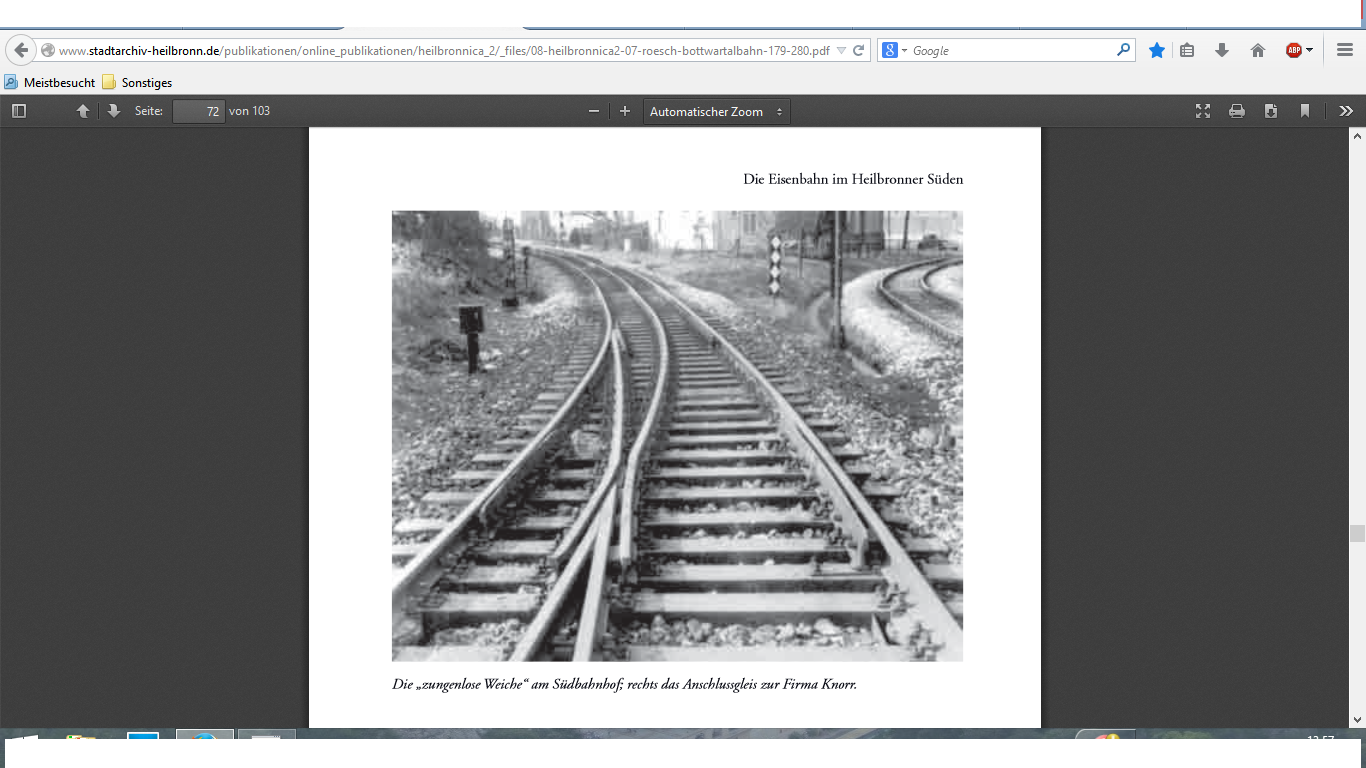Image resolution: width=1366 pixels, height=768 pixels.
Task: Bookmark this page with the star icon
Action: pyautogui.click(x=1157, y=50)
